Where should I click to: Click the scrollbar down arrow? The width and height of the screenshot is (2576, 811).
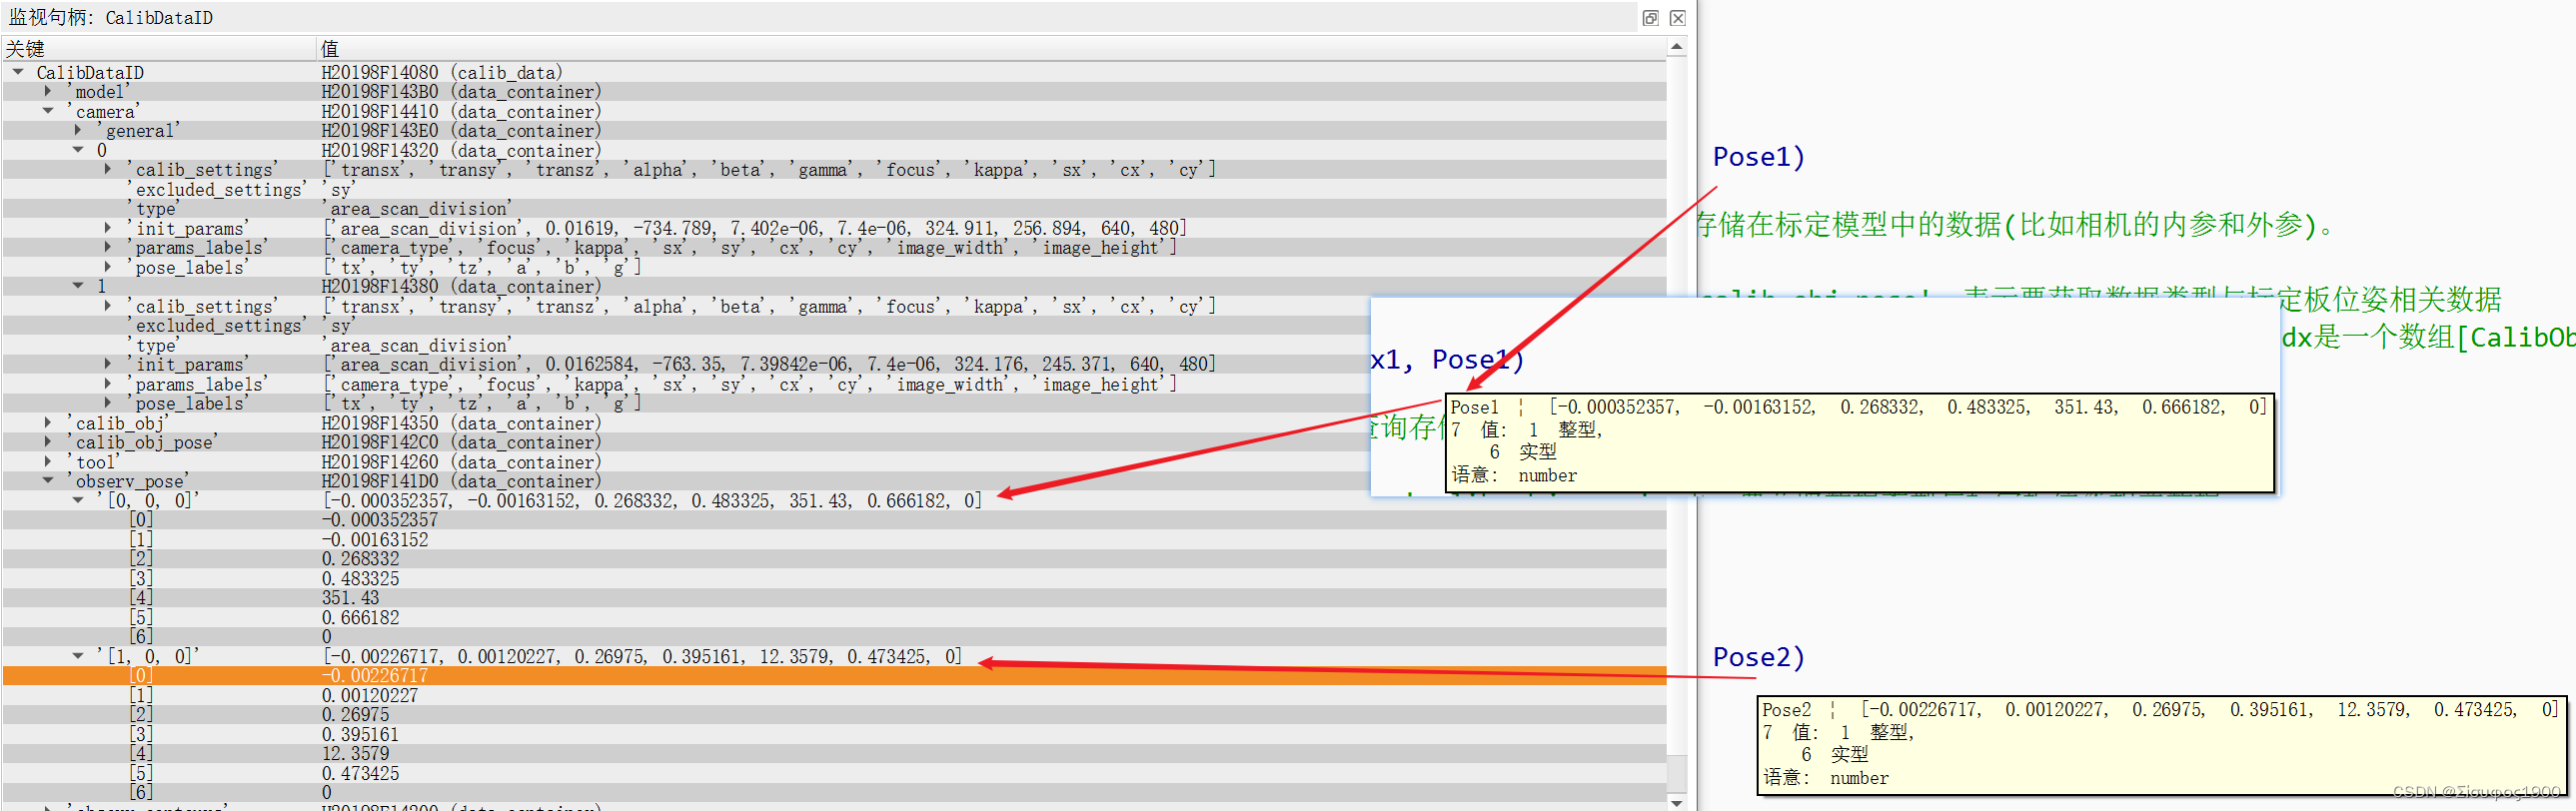(1677, 802)
